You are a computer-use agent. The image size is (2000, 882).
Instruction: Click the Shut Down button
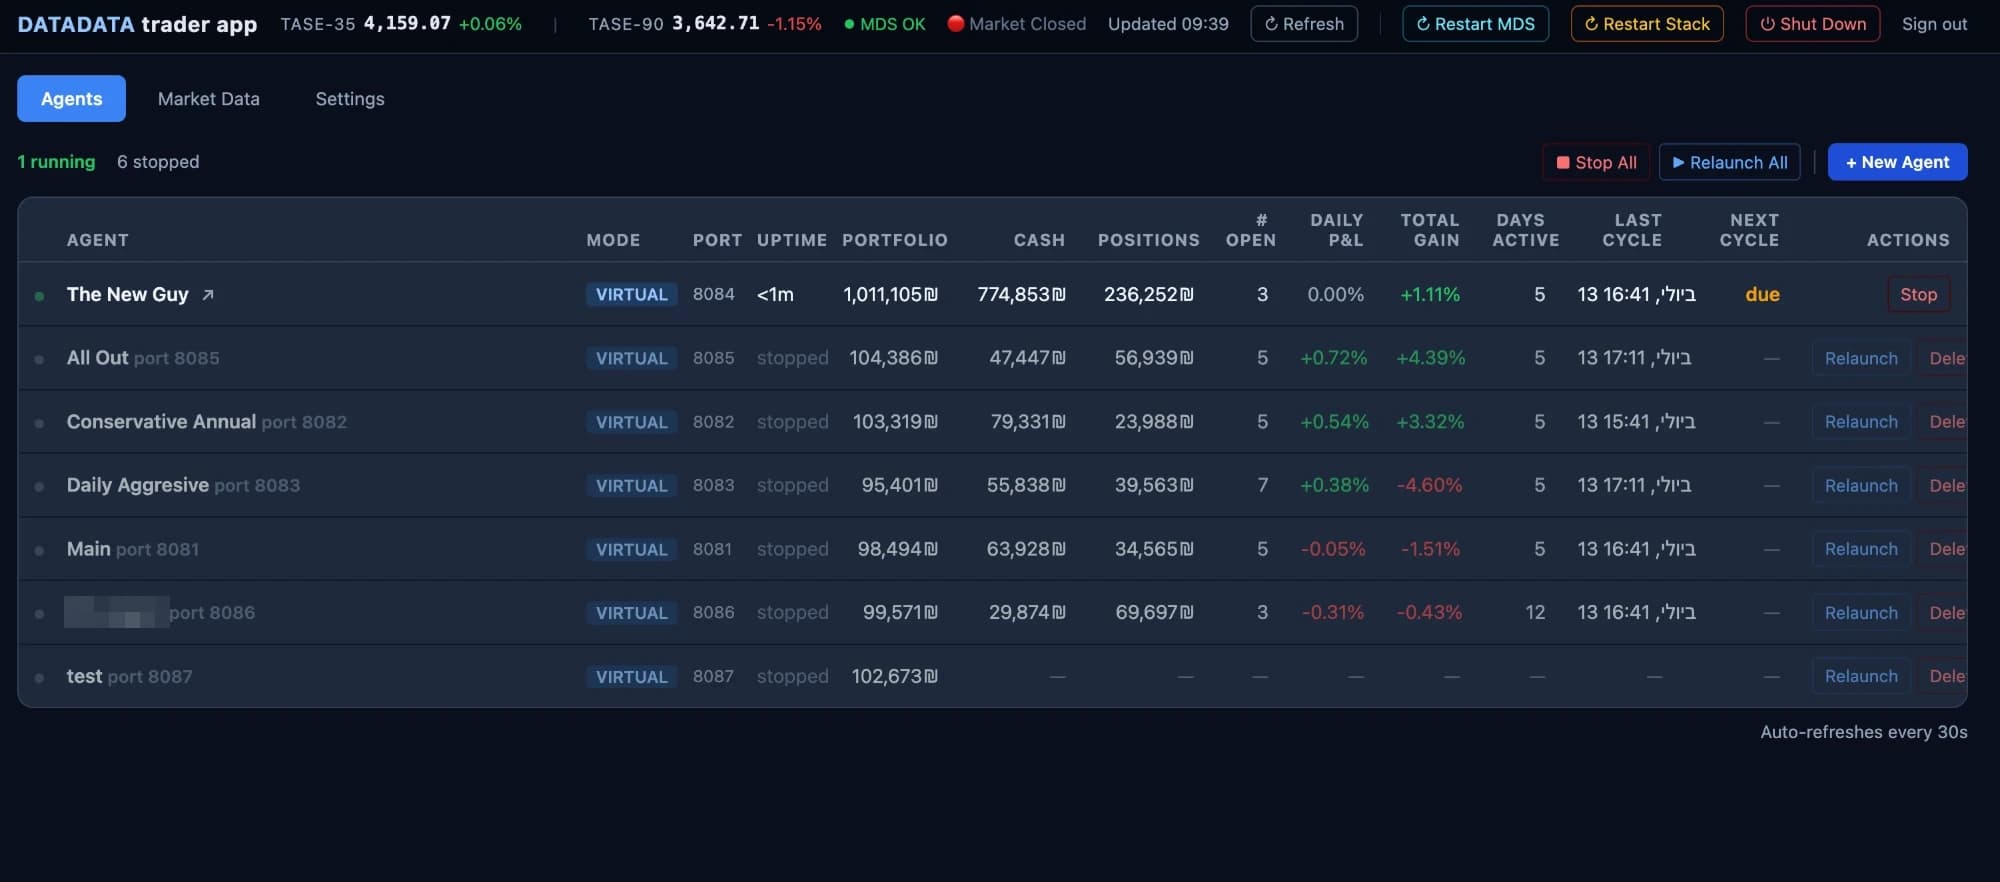pyautogui.click(x=1812, y=23)
